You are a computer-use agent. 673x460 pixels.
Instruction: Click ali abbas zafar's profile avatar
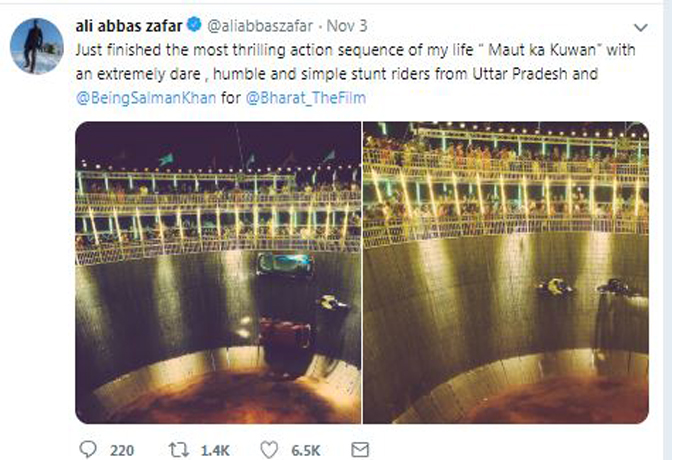pyautogui.click(x=37, y=46)
